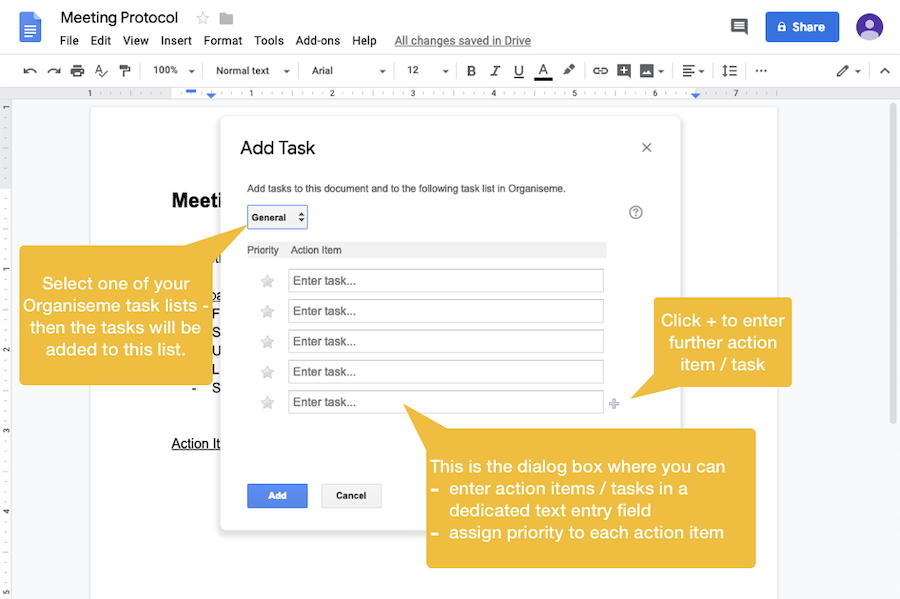The width and height of the screenshot is (900, 599).
Task: Click the Add button in the dialog
Action: pyautogui.click(x=277, y=495)
